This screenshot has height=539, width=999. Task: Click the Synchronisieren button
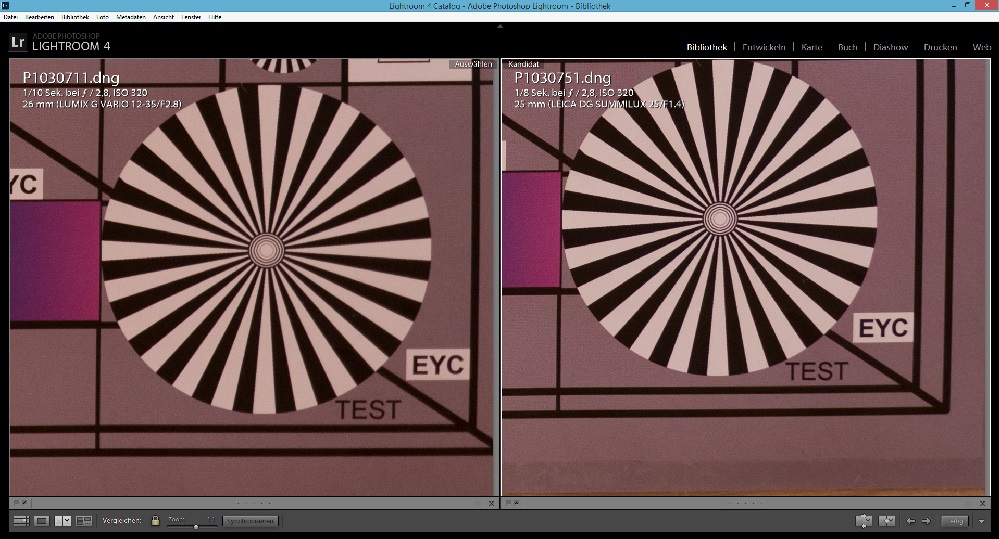(x=250, y=521)
